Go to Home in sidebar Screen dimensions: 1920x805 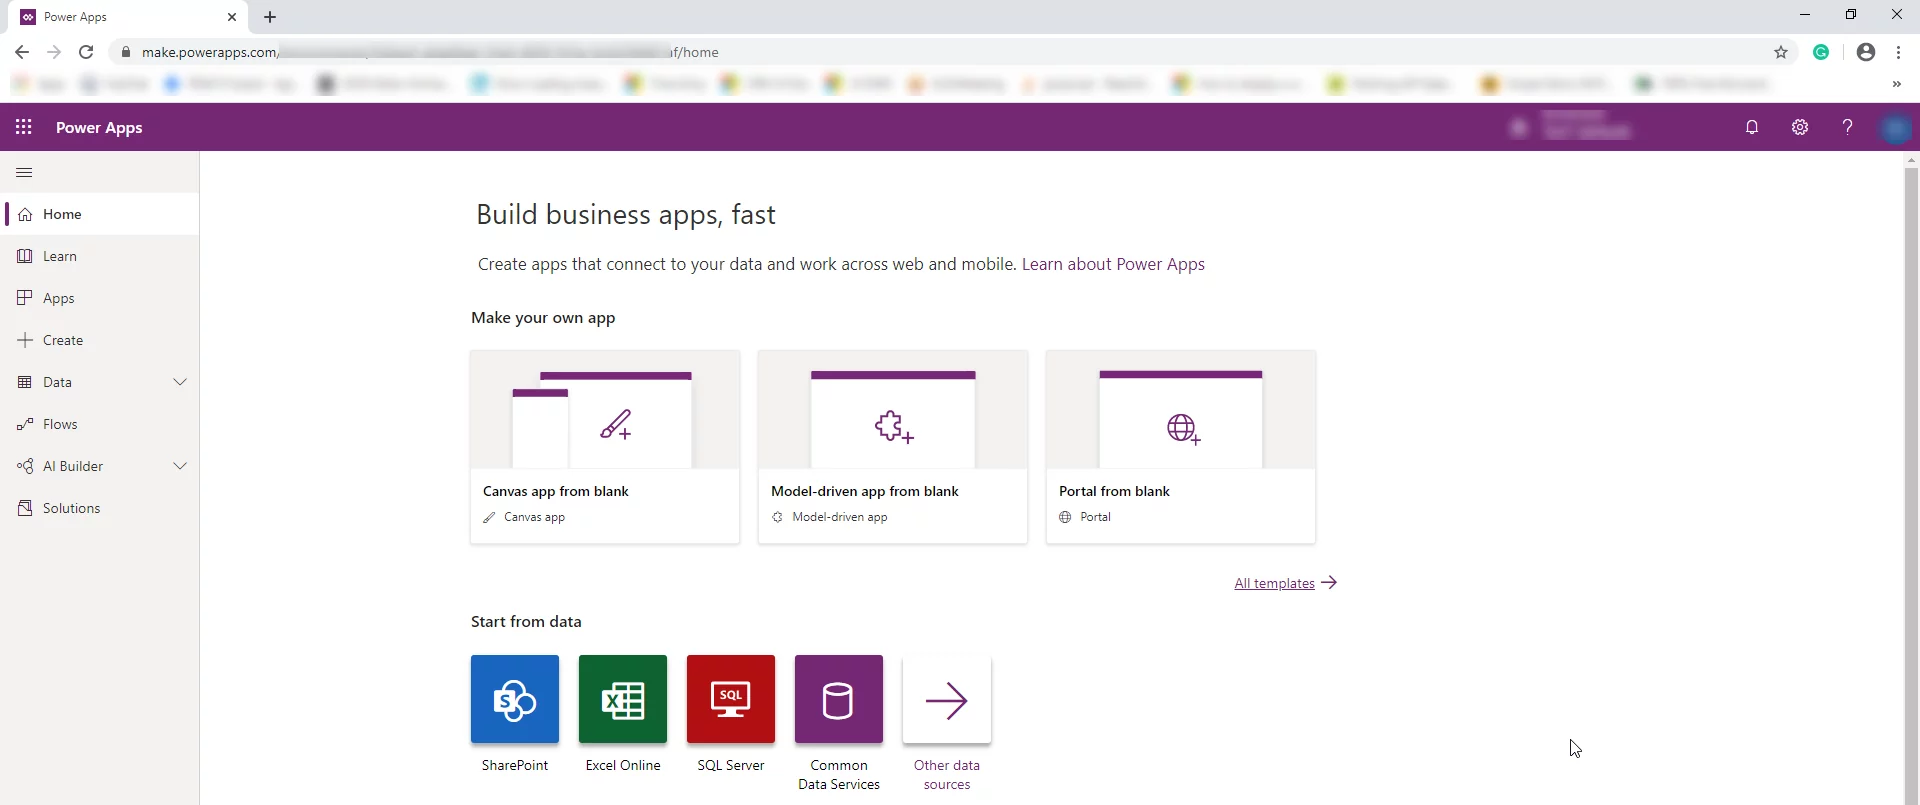click(x=100, y=214)
